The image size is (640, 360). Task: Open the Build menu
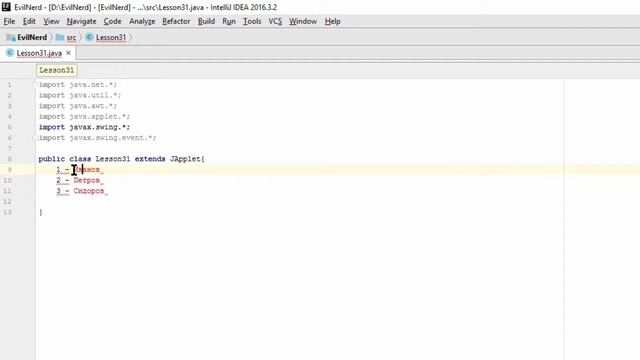point(207,21)
